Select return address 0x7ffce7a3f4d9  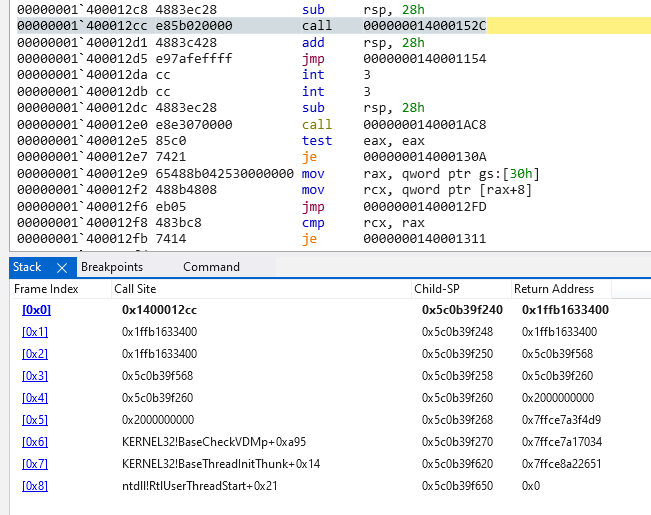pos(561,420)
